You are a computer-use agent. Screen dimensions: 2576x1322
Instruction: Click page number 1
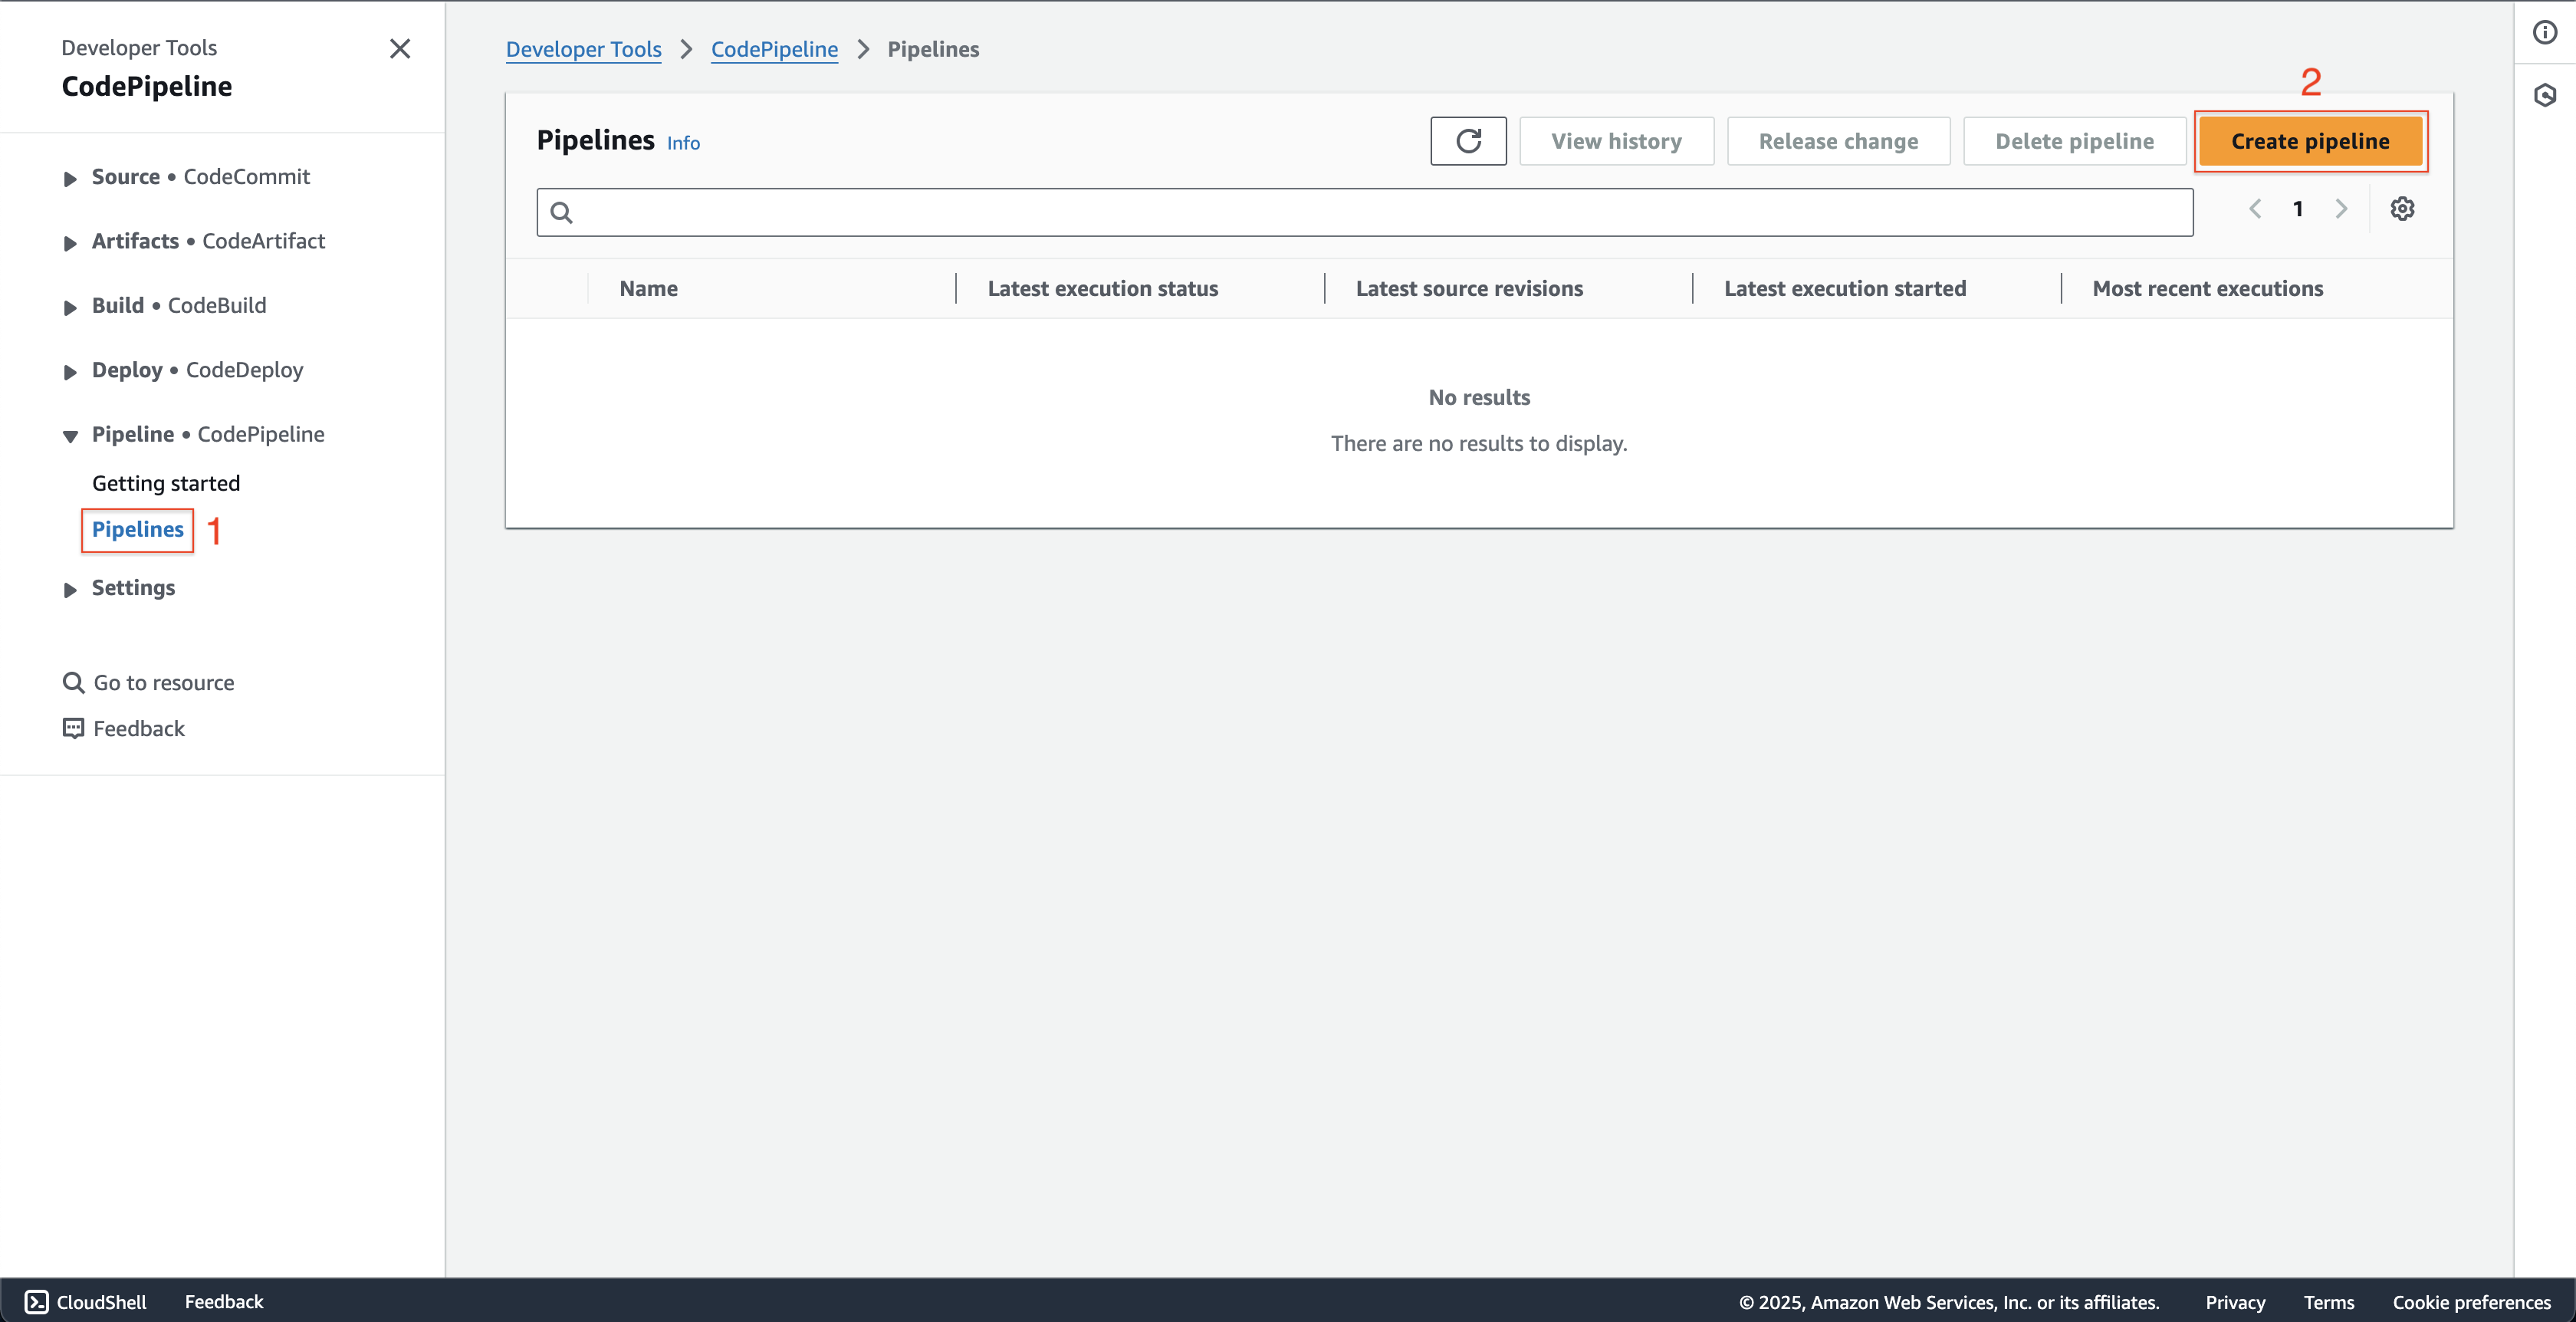[2298, 209]
